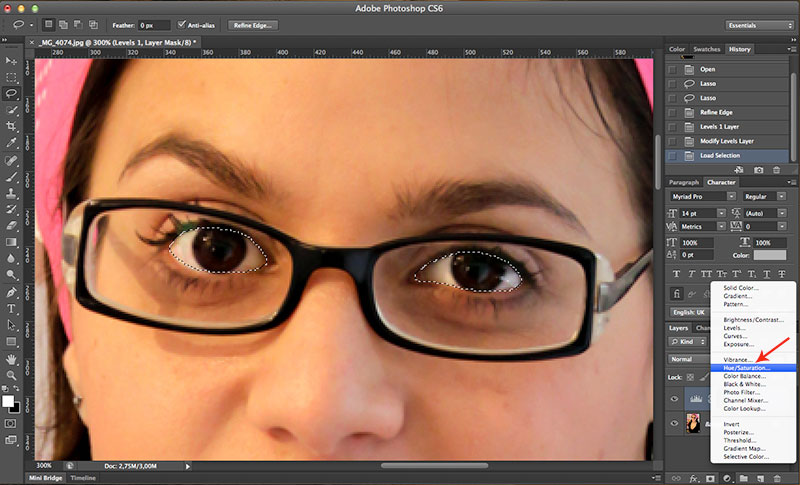Click the Refine Edge button
This screenshot has width=800, height=485.
(253, 24)
